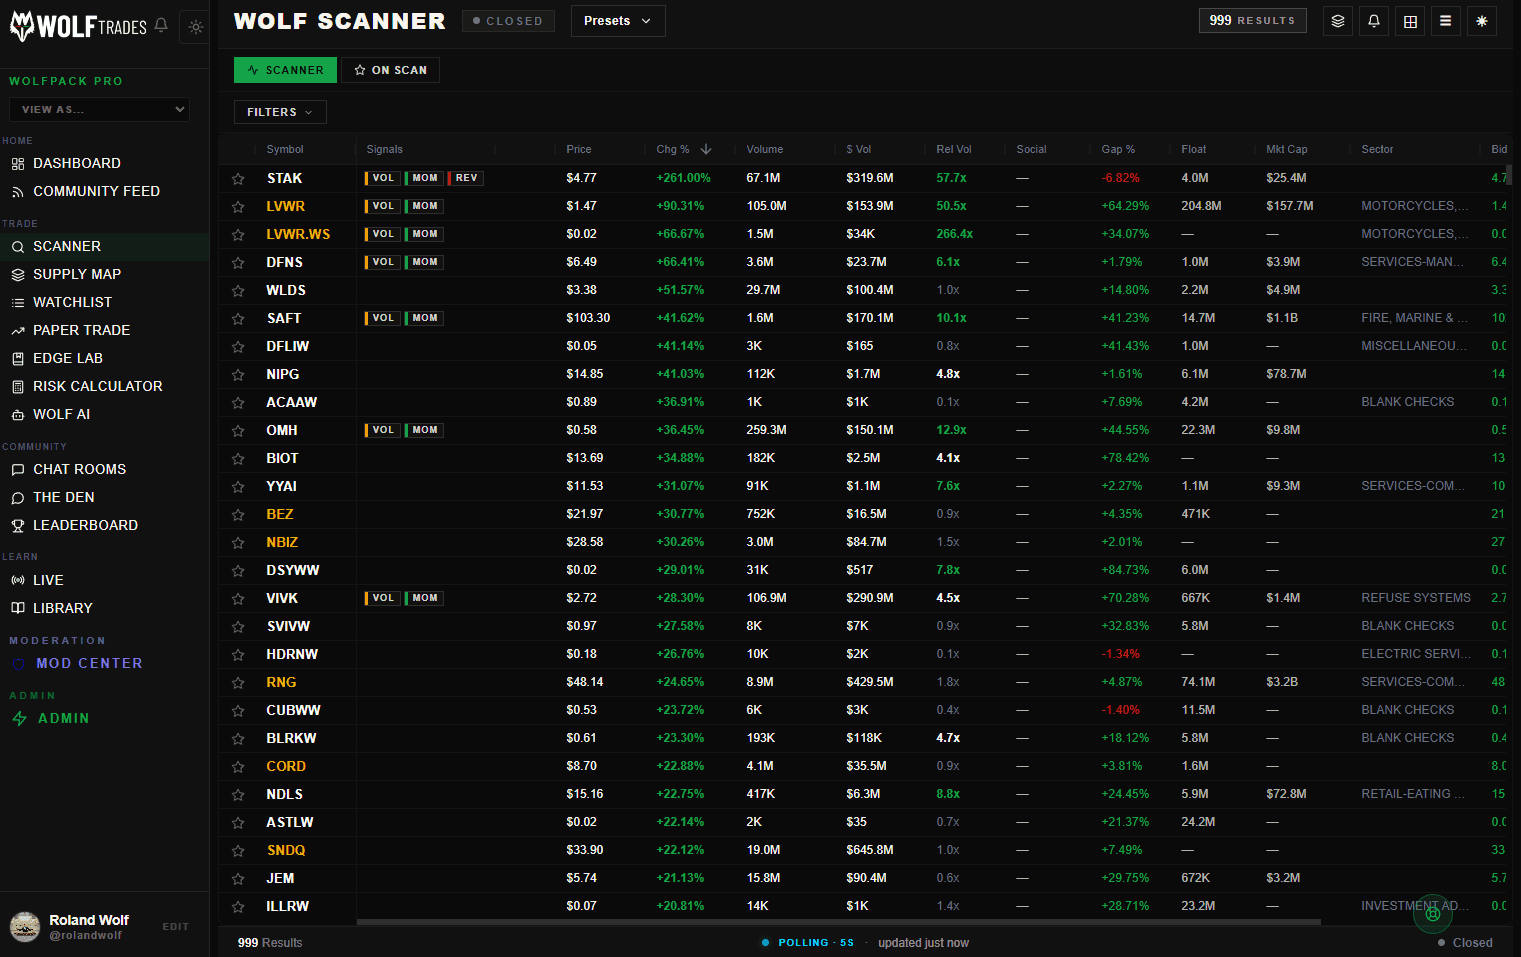Click the notification bell beside Wolf Trades logo
Screen dimensions: 1521x957
point(161,25)
